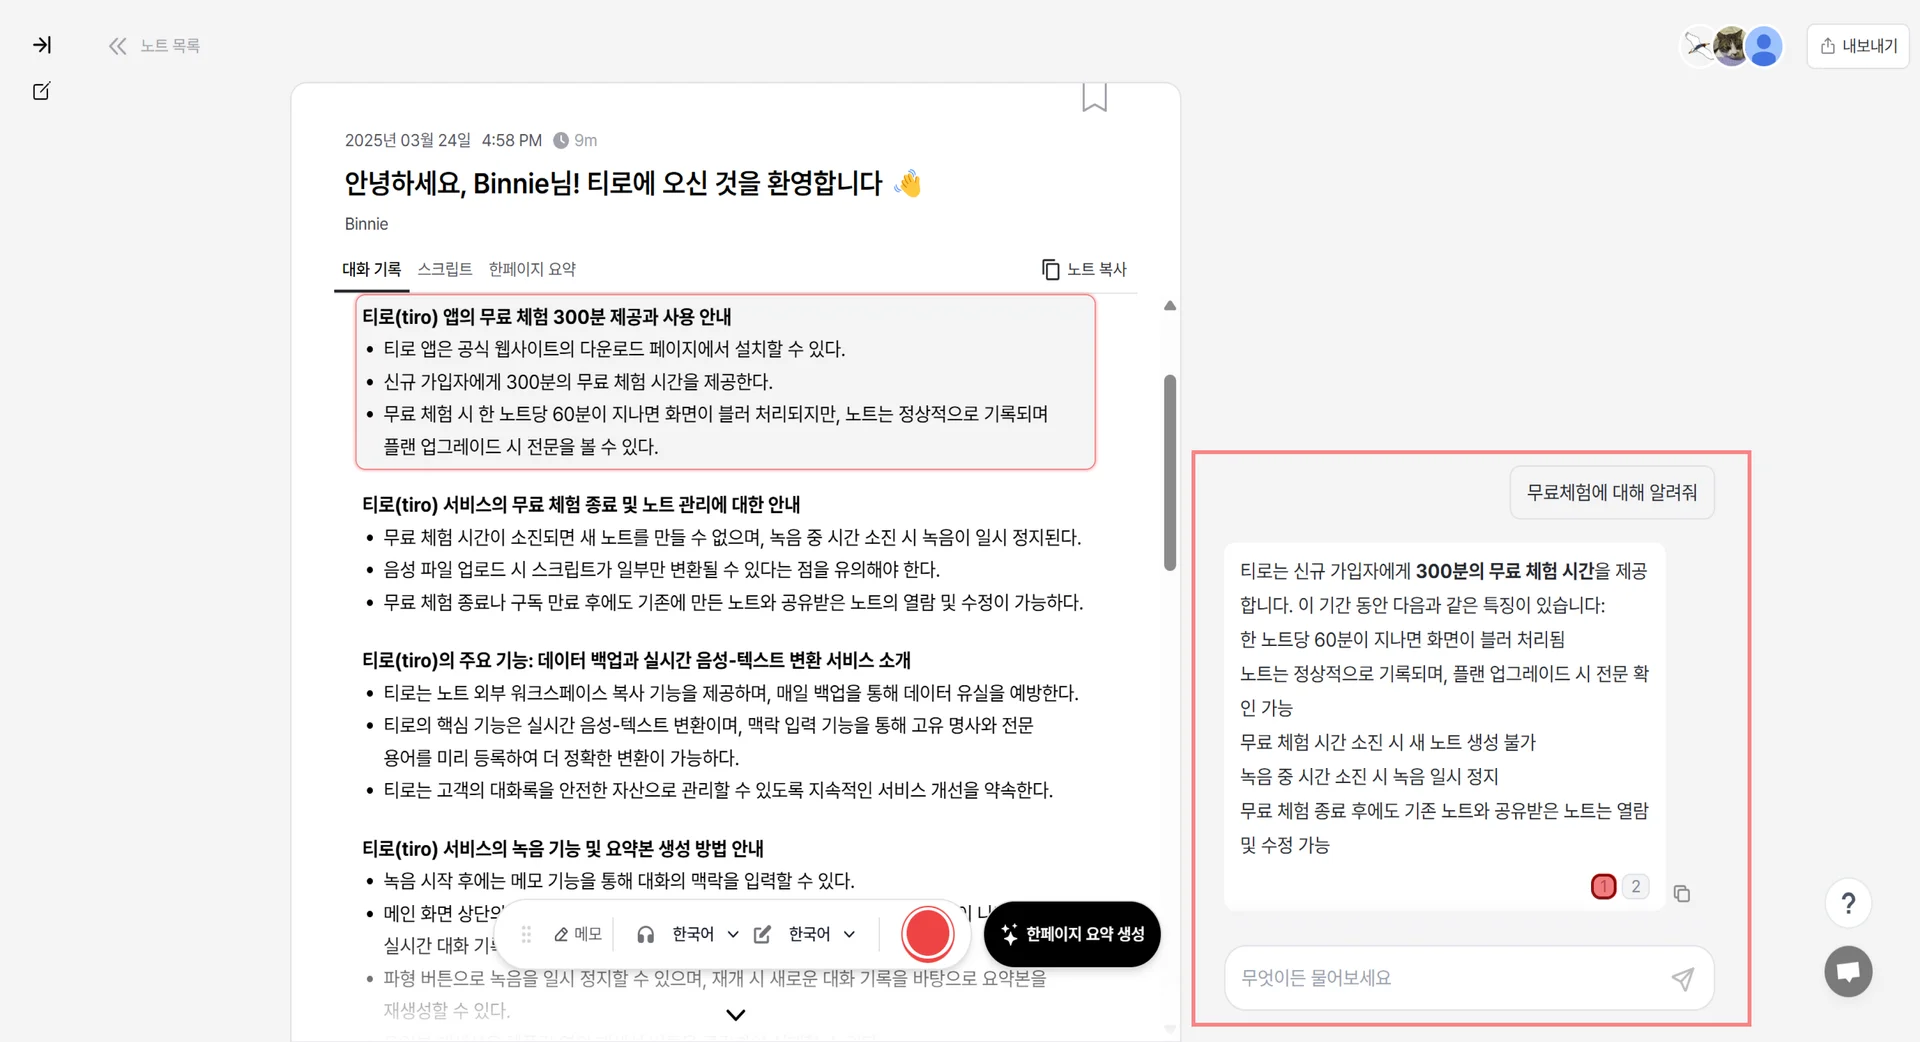This screenshot has width=1920, height=1042.
Task: Open the blue user profile avatar
Action: [1764, 46]
